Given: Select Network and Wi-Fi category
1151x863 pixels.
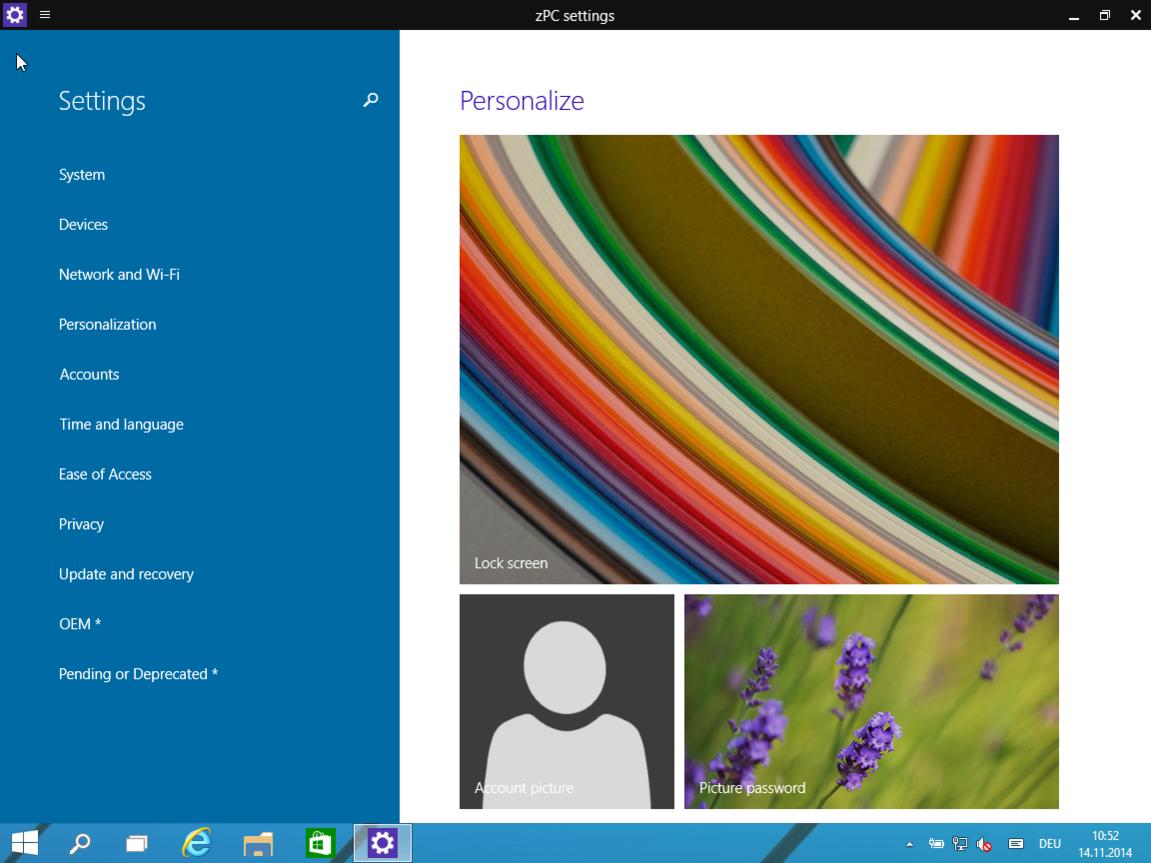Looking at the screenshot, I should pos(119,274).
